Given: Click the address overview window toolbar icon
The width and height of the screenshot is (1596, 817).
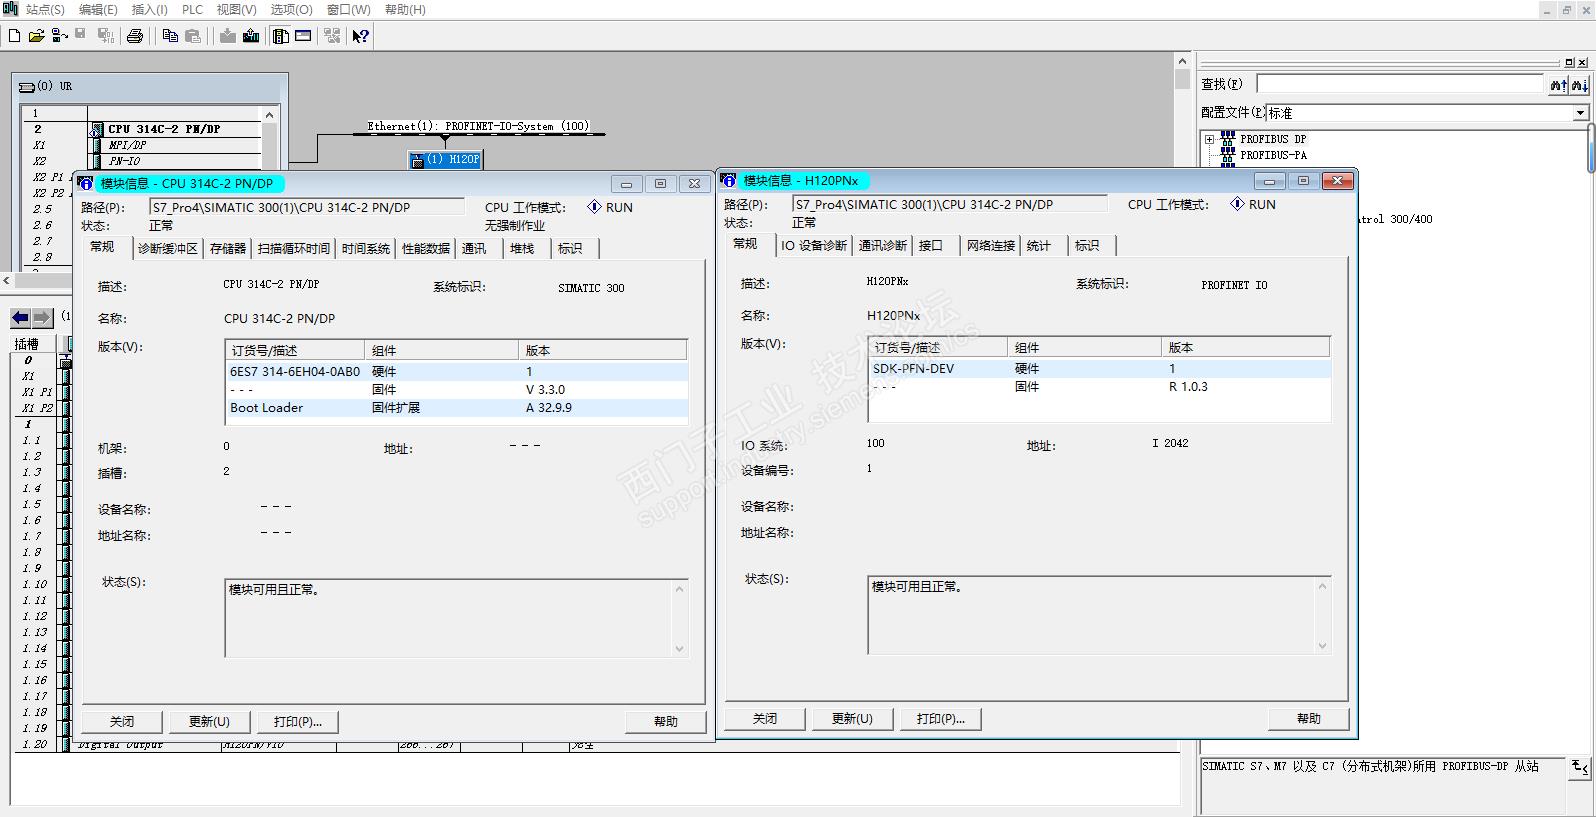Looking at the screenshot, I should (x=303, y=36).
